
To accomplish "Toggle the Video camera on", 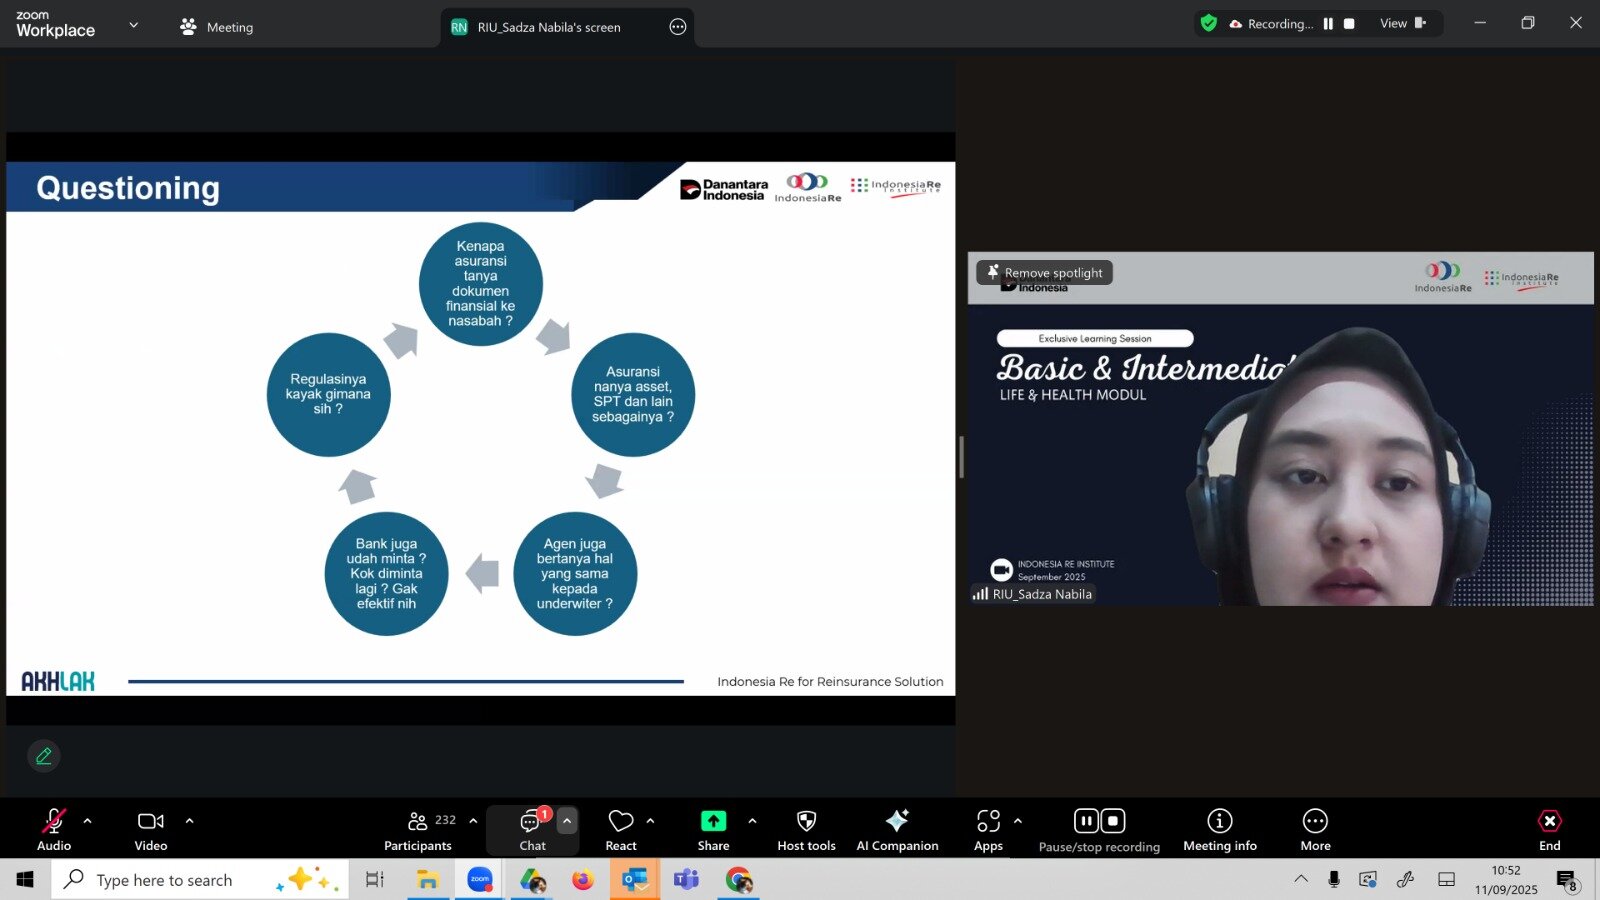I will tap(151, 830).
